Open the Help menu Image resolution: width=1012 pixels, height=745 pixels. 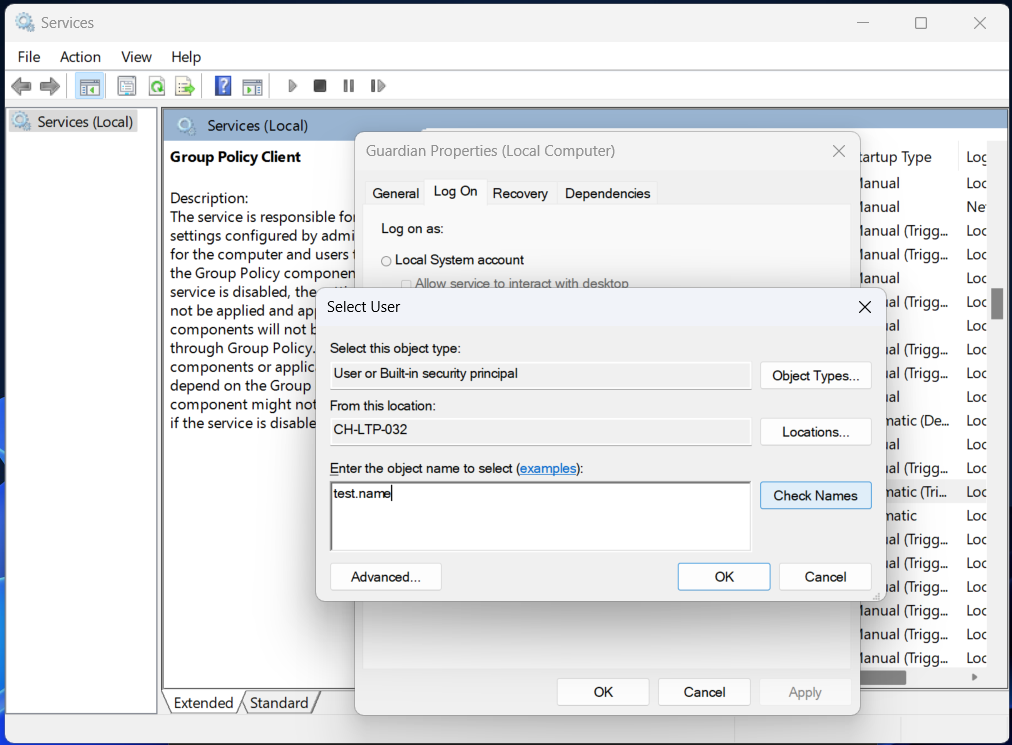(186, 57)
